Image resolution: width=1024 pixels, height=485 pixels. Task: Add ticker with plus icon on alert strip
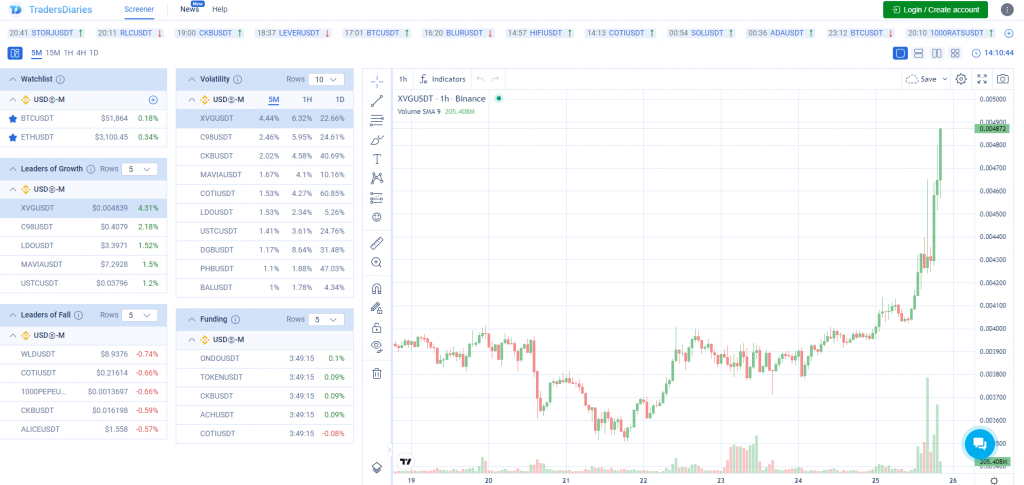pos(1009,33)
